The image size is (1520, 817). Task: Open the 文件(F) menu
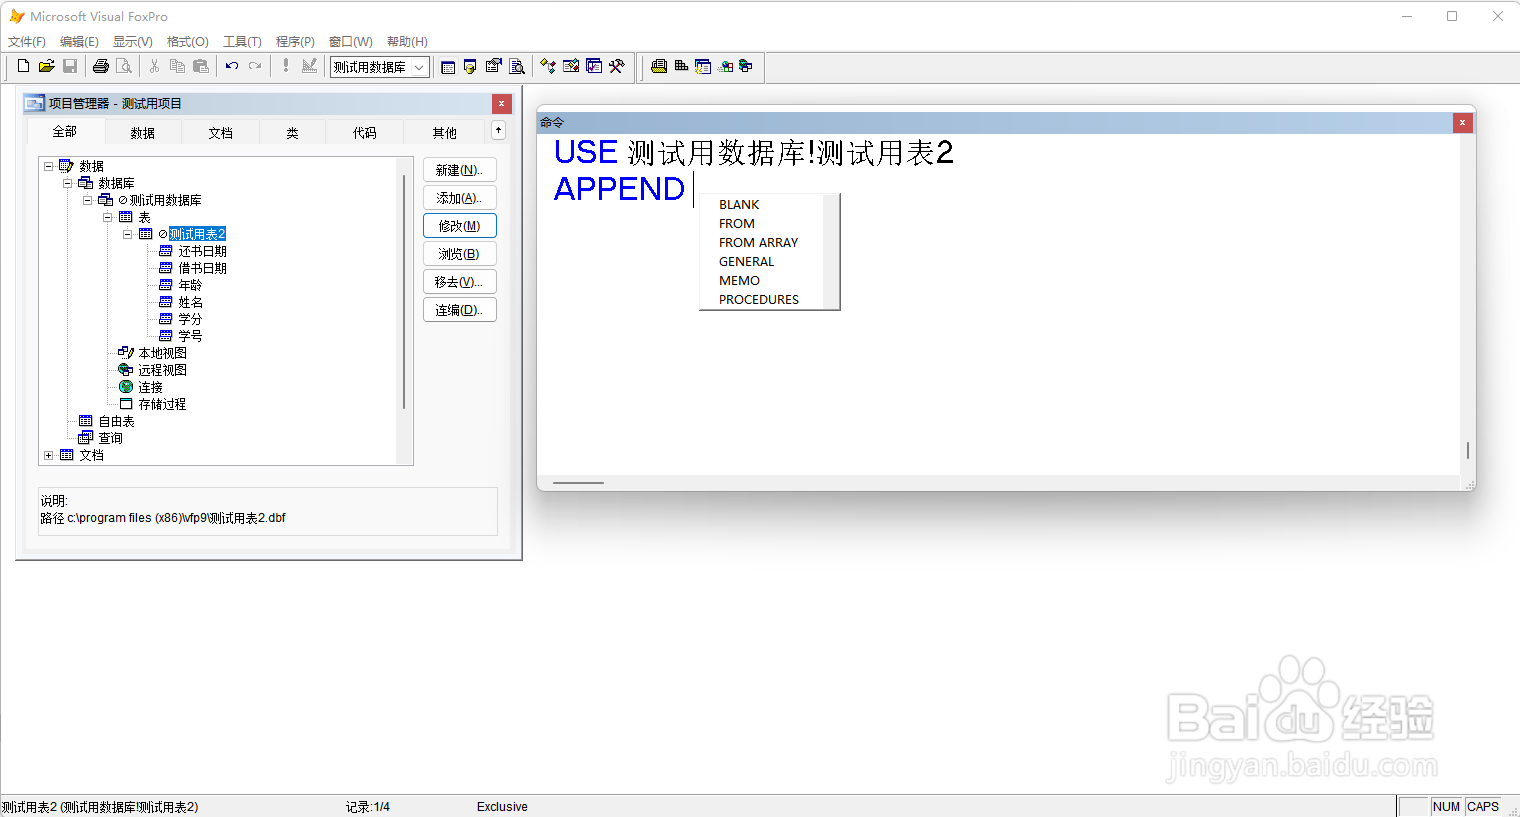27,41
